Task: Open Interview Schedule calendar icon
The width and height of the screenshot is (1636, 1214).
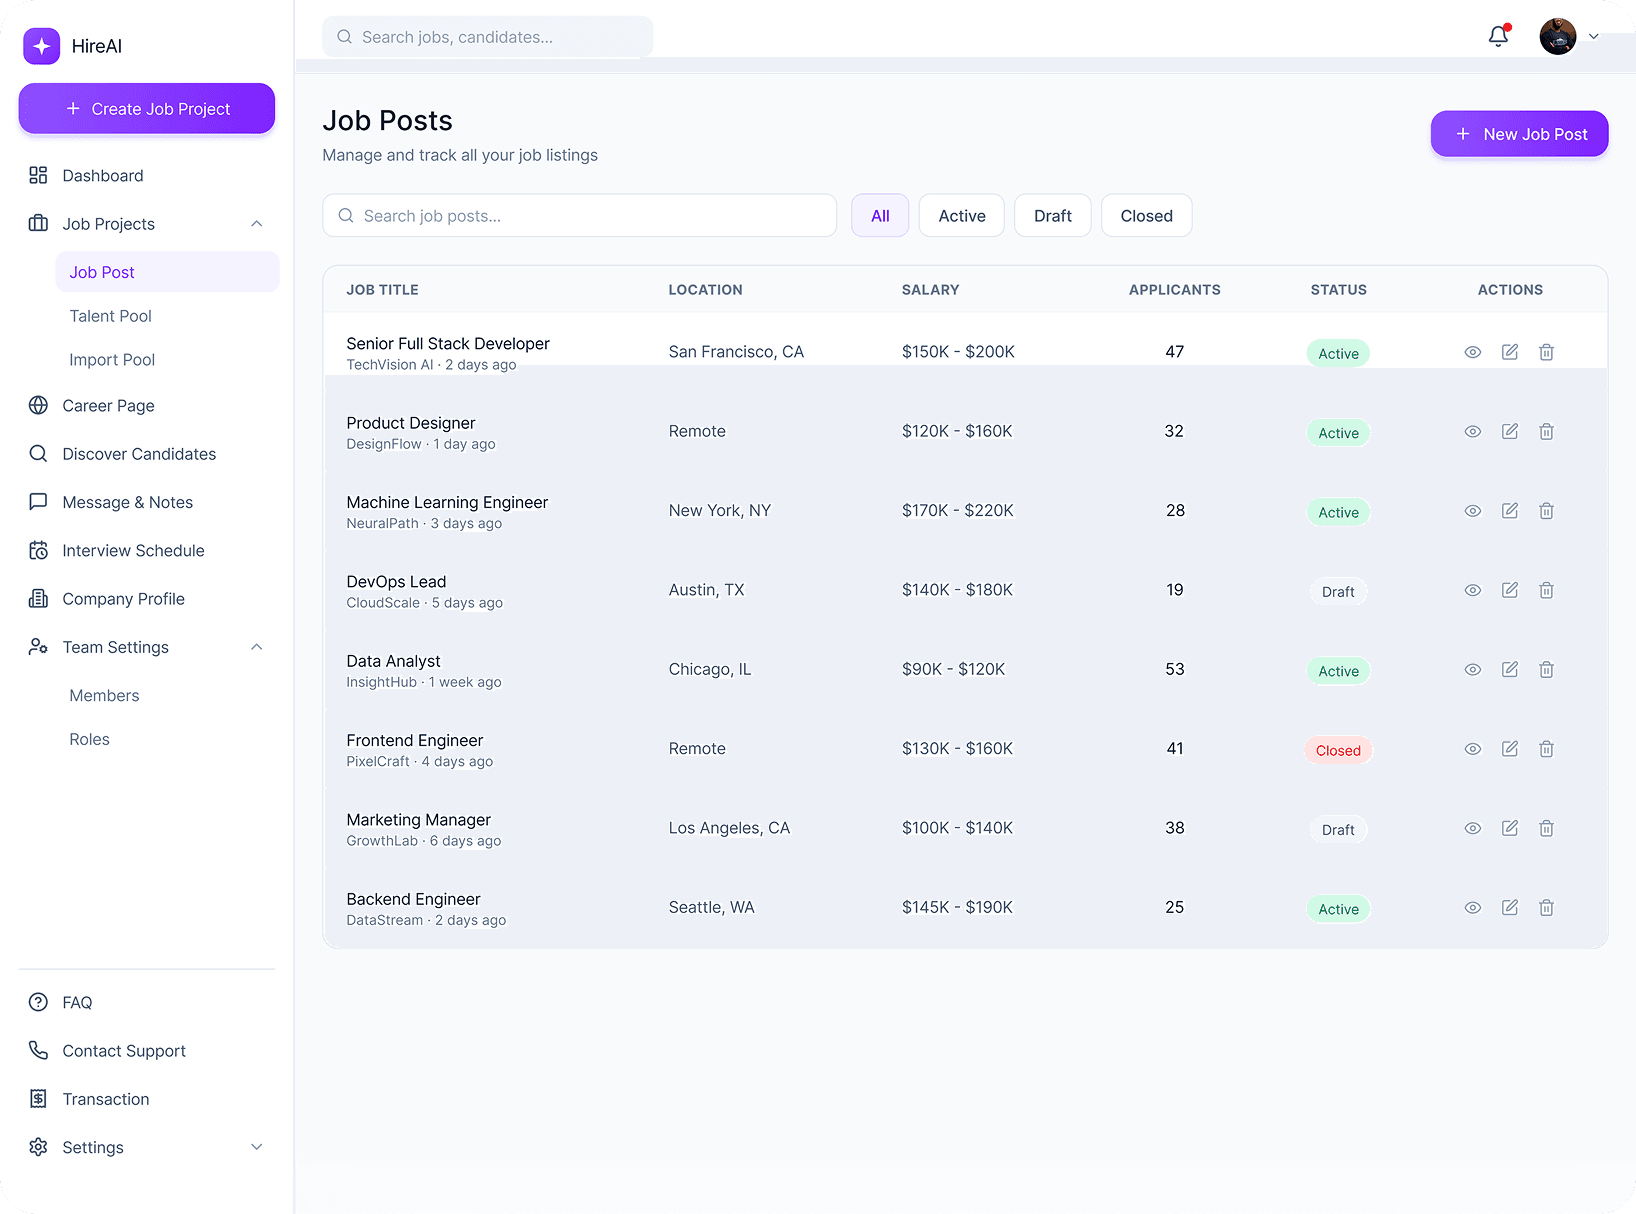Action: coord(38,551)
